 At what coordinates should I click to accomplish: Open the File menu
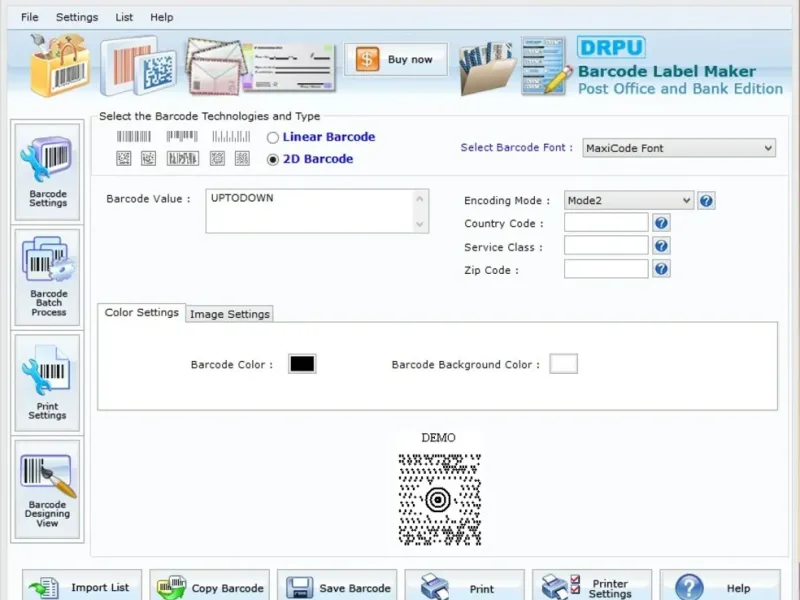click(x=30, y=17)
